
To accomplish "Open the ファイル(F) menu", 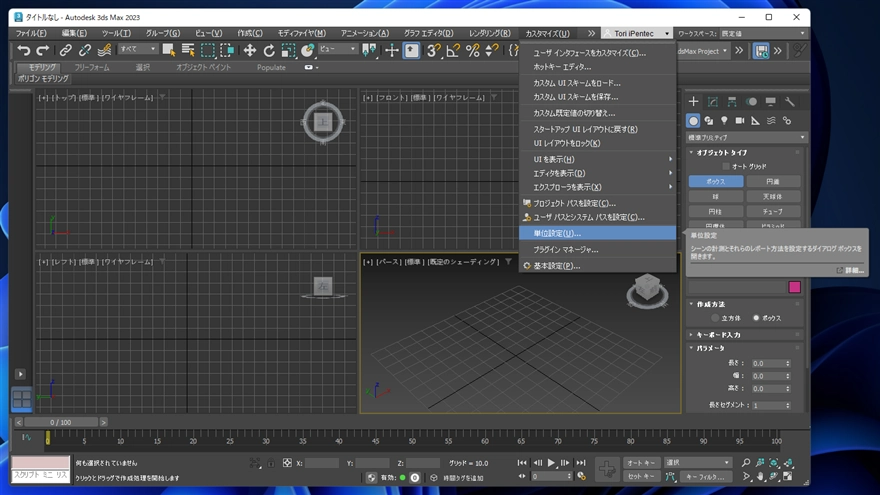I will click(31, 34).
